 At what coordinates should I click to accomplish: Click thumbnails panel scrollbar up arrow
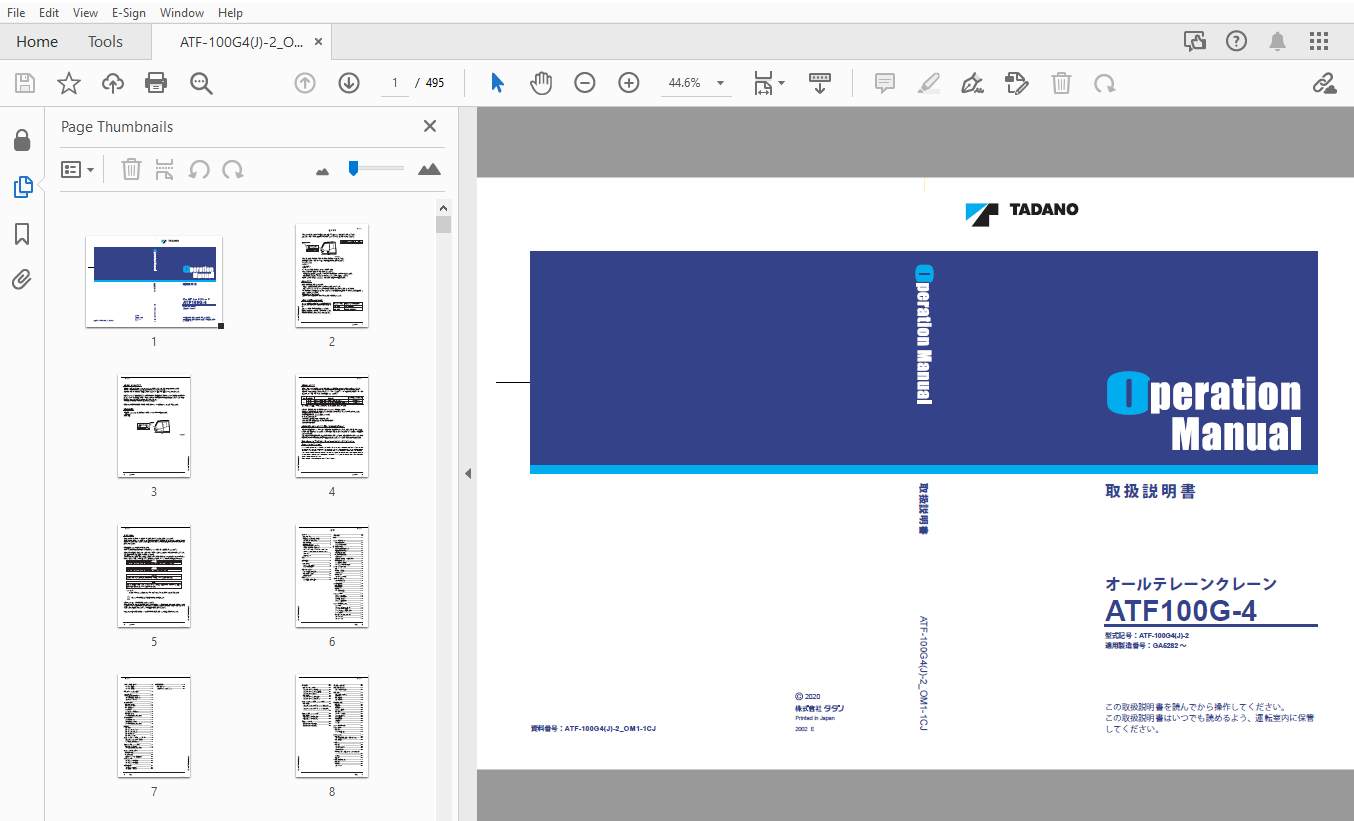click(444, 207)
